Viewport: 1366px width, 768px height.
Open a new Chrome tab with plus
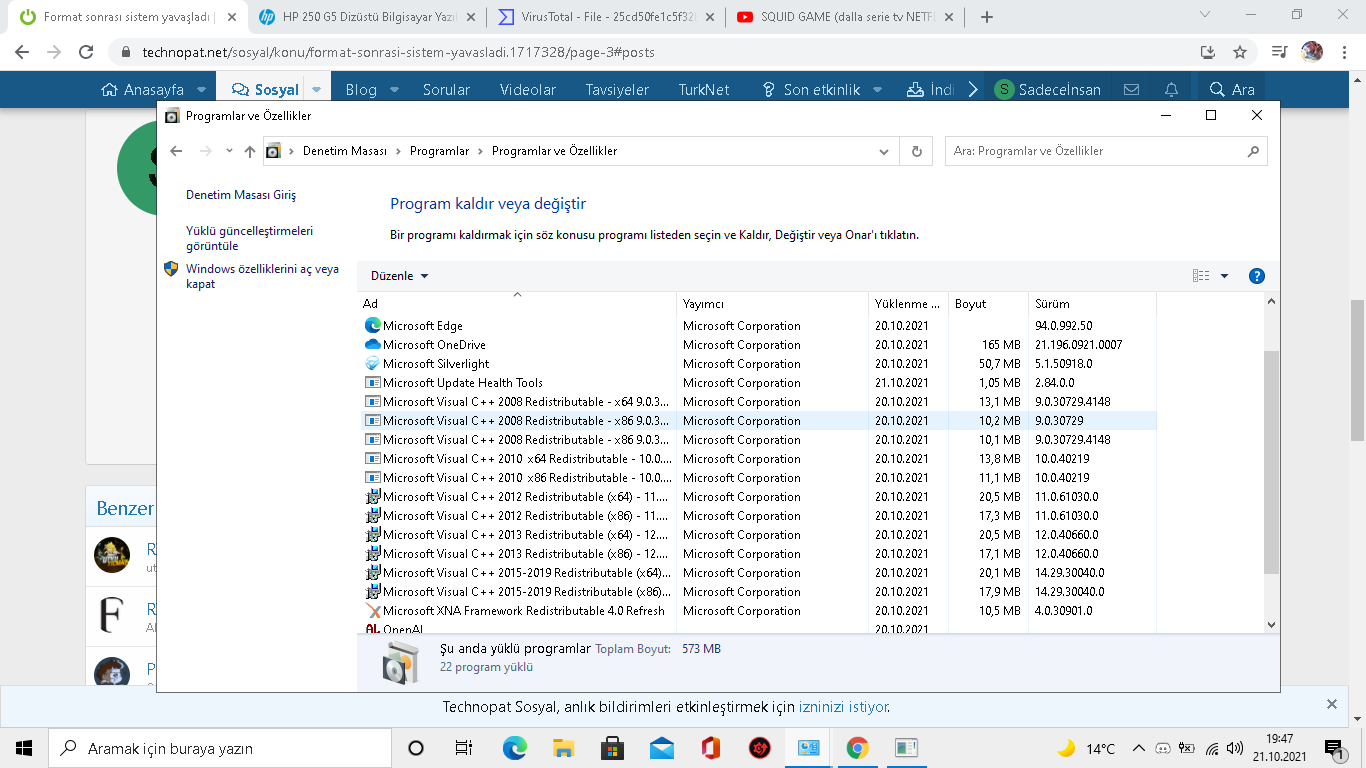tap(987, 17)
